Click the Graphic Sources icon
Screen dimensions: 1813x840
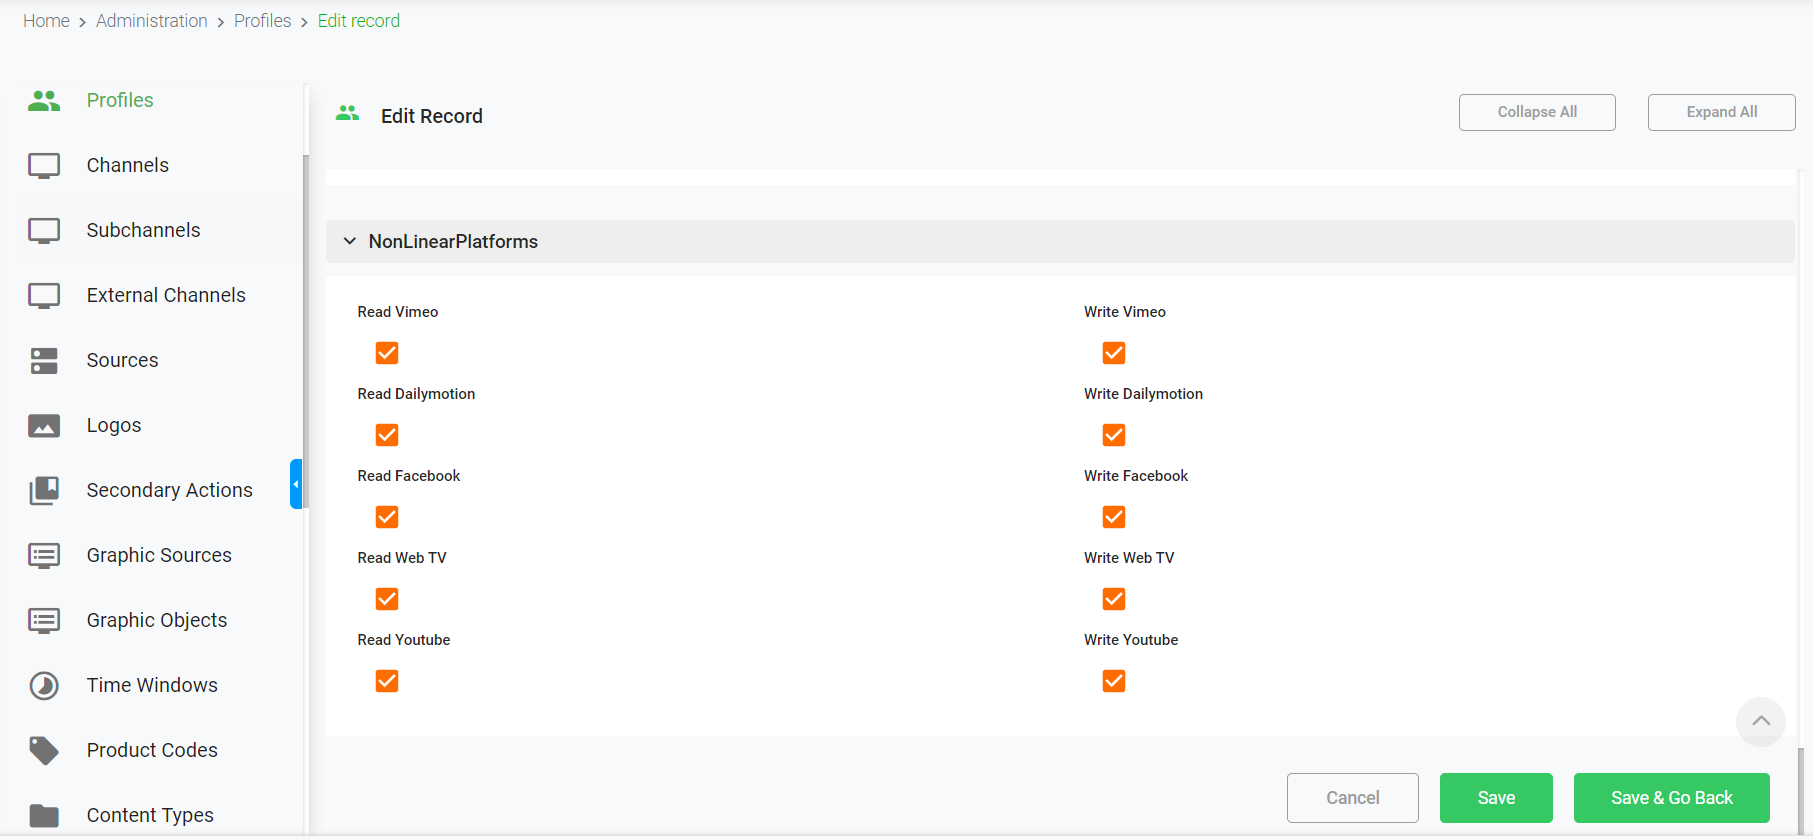coord(44,555)
